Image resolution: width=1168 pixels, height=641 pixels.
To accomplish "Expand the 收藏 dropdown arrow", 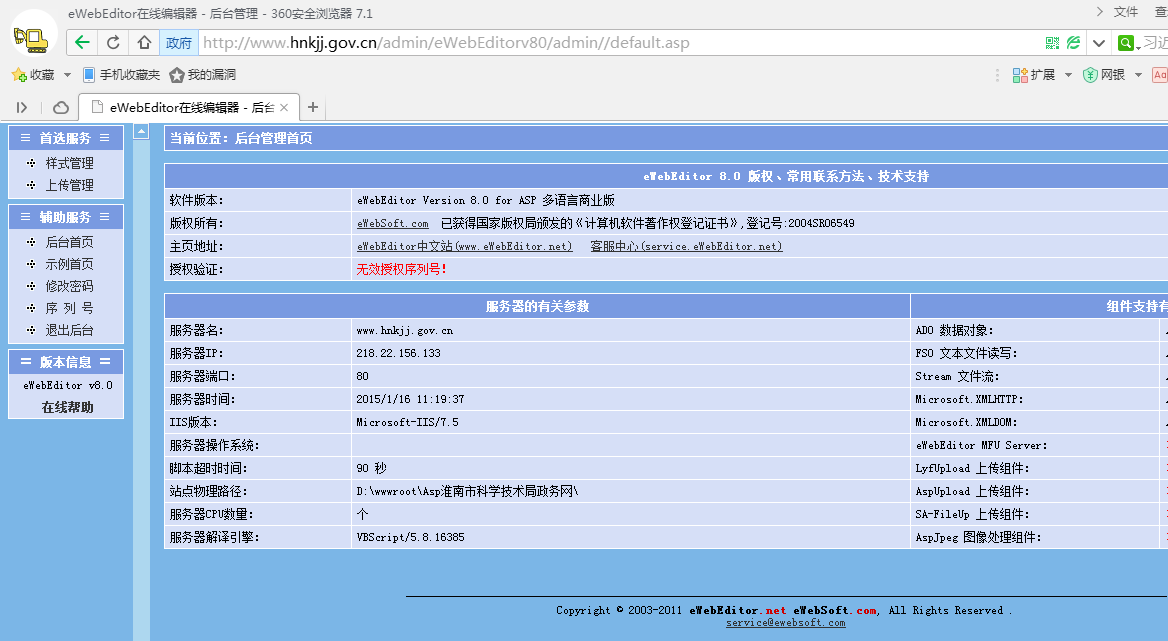I will (67, 74).
